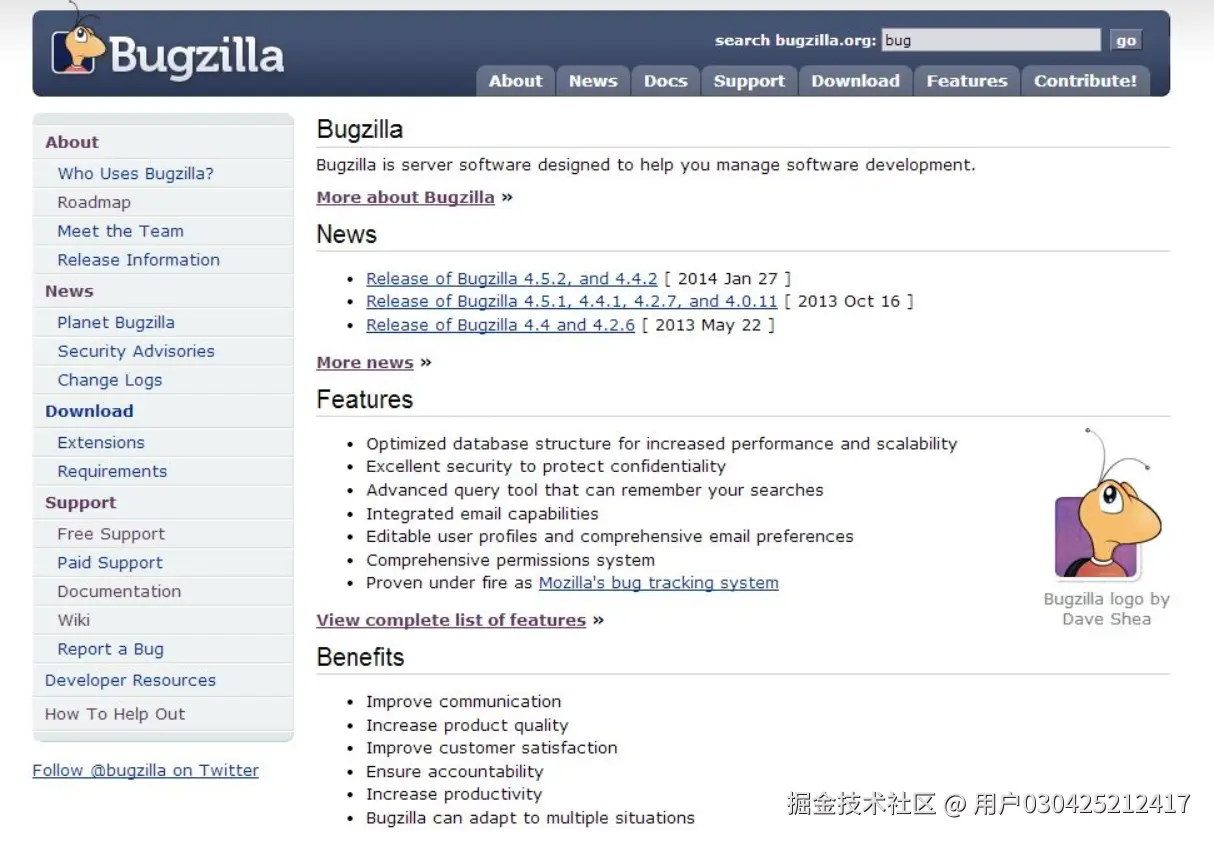Click 'Comprehensive permissions system' text
The width and height of the screenshot is (1214, 841).
(511, 560)
